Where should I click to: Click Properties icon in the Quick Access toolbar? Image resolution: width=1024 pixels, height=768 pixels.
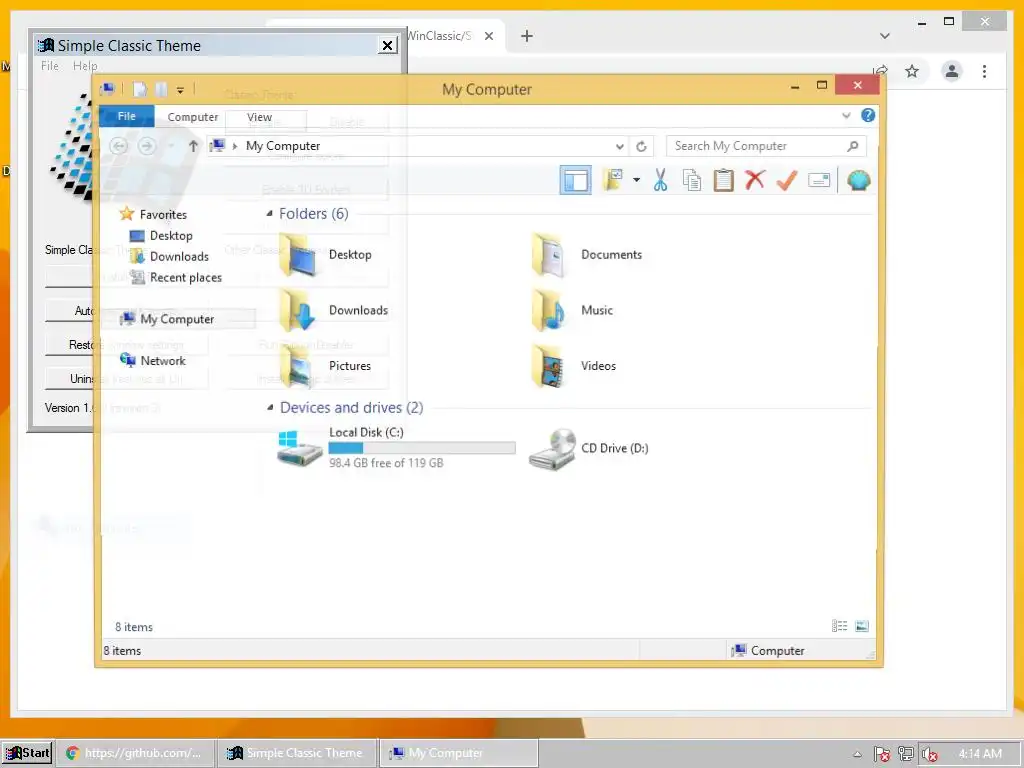[x=139, y=89]
